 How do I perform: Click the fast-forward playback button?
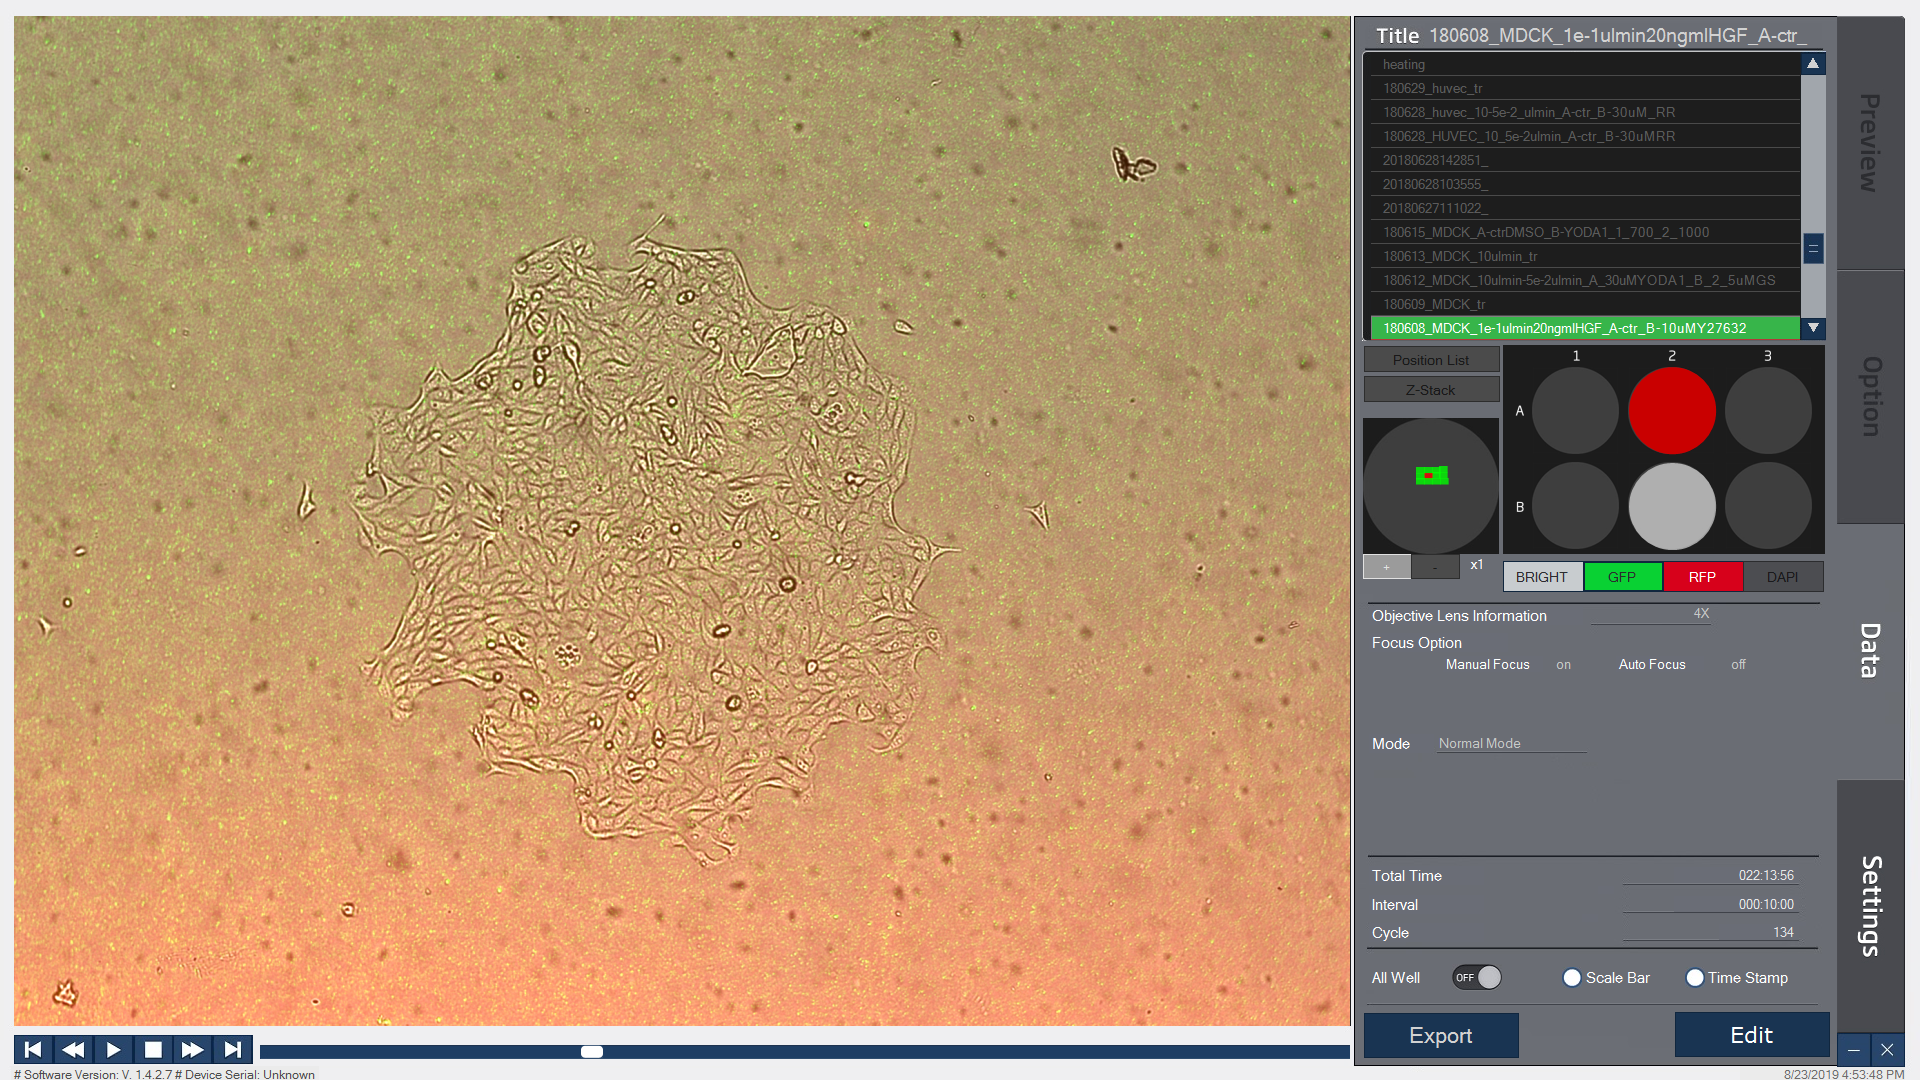pyautogui.click(x=192, y=1049)
